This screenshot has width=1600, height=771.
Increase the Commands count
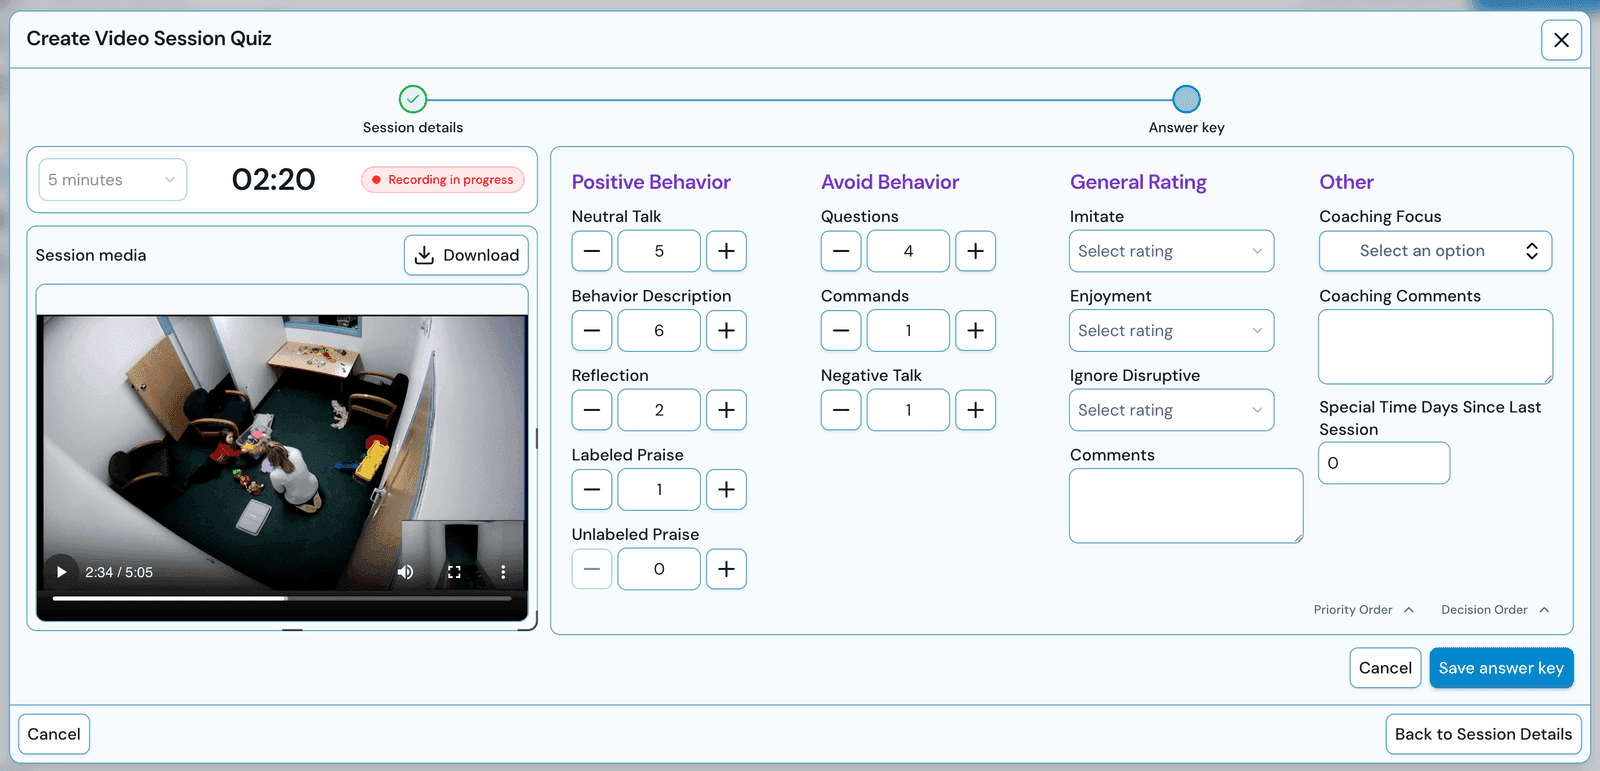pos(975,330)
